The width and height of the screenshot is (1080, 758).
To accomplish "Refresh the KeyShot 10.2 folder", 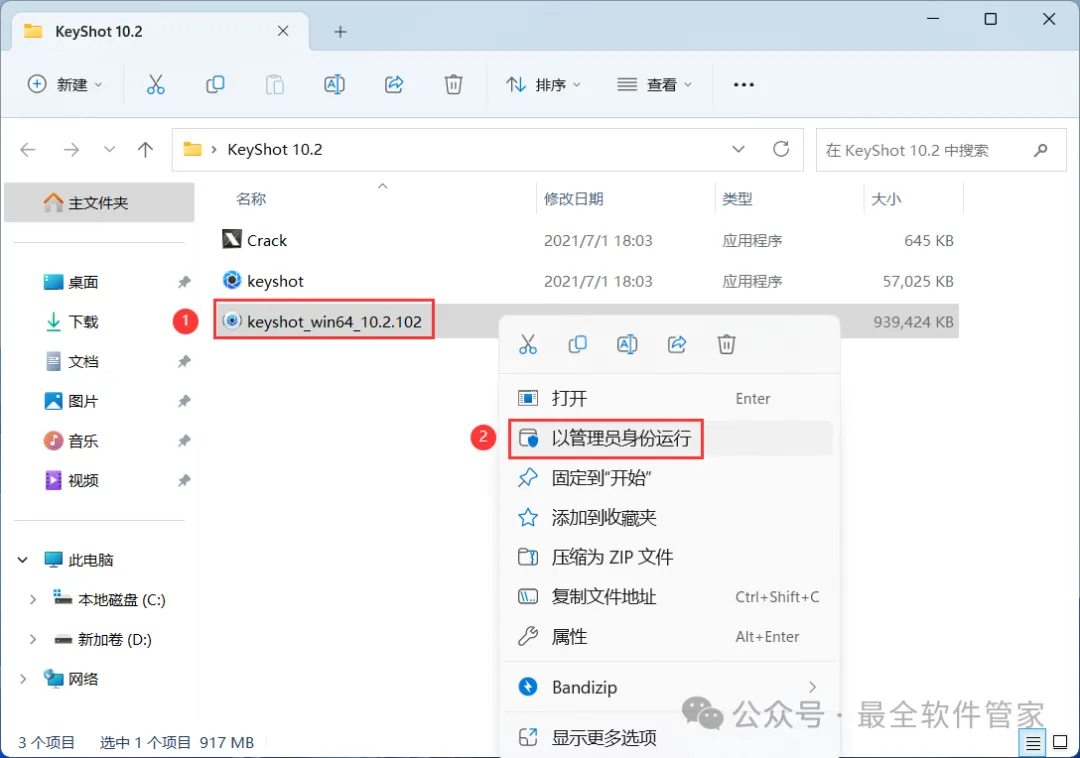I will (781, 149).
